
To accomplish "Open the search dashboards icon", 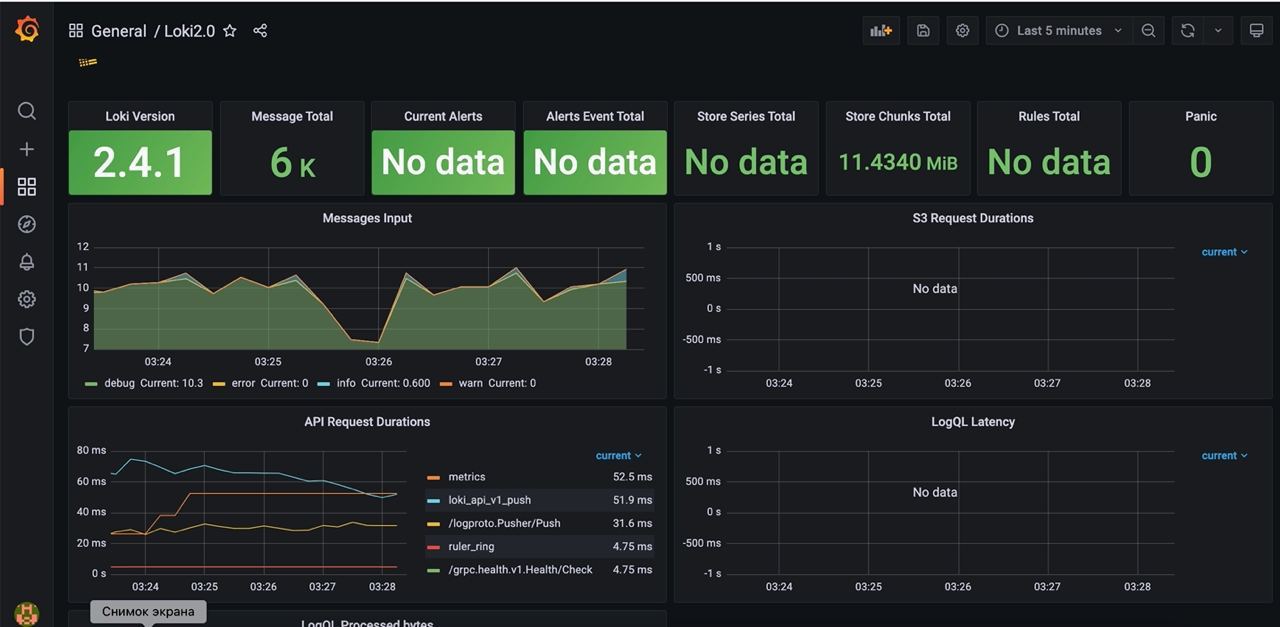I will (27, 111).
